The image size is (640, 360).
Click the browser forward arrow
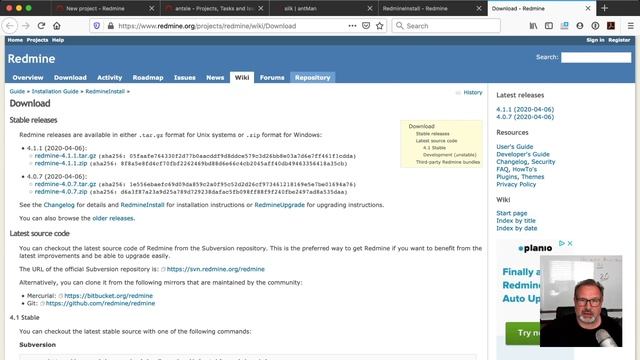[x=26, y=26]
